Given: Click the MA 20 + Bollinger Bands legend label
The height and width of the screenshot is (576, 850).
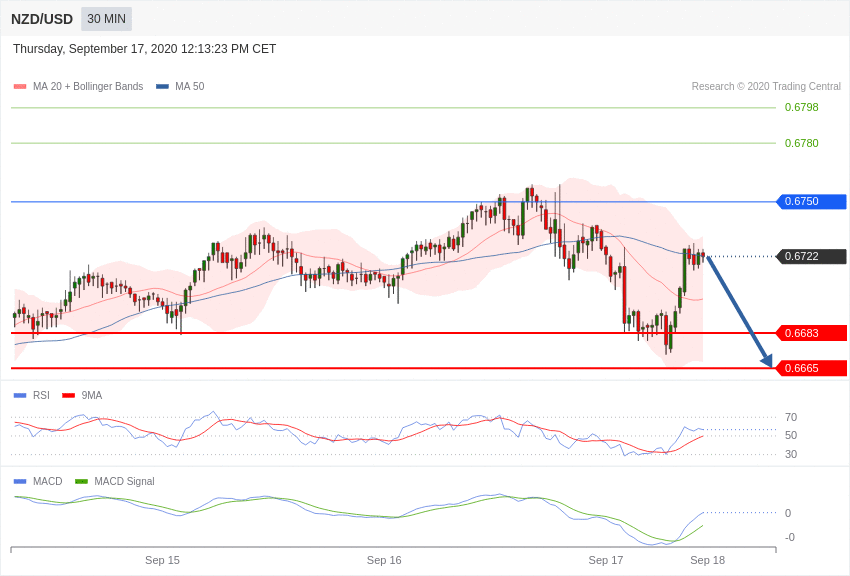Looking at the screenshot, I should pos(88,86).
